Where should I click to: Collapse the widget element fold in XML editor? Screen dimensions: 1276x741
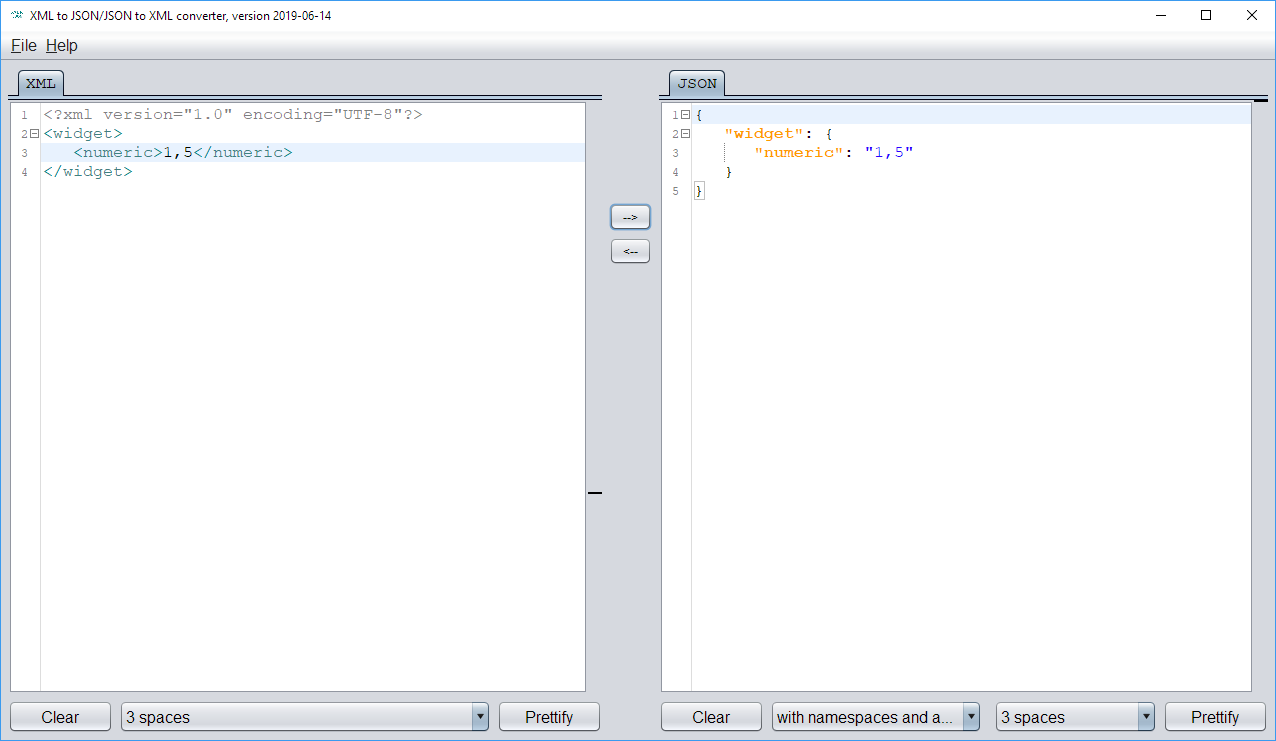click(34, 134)
